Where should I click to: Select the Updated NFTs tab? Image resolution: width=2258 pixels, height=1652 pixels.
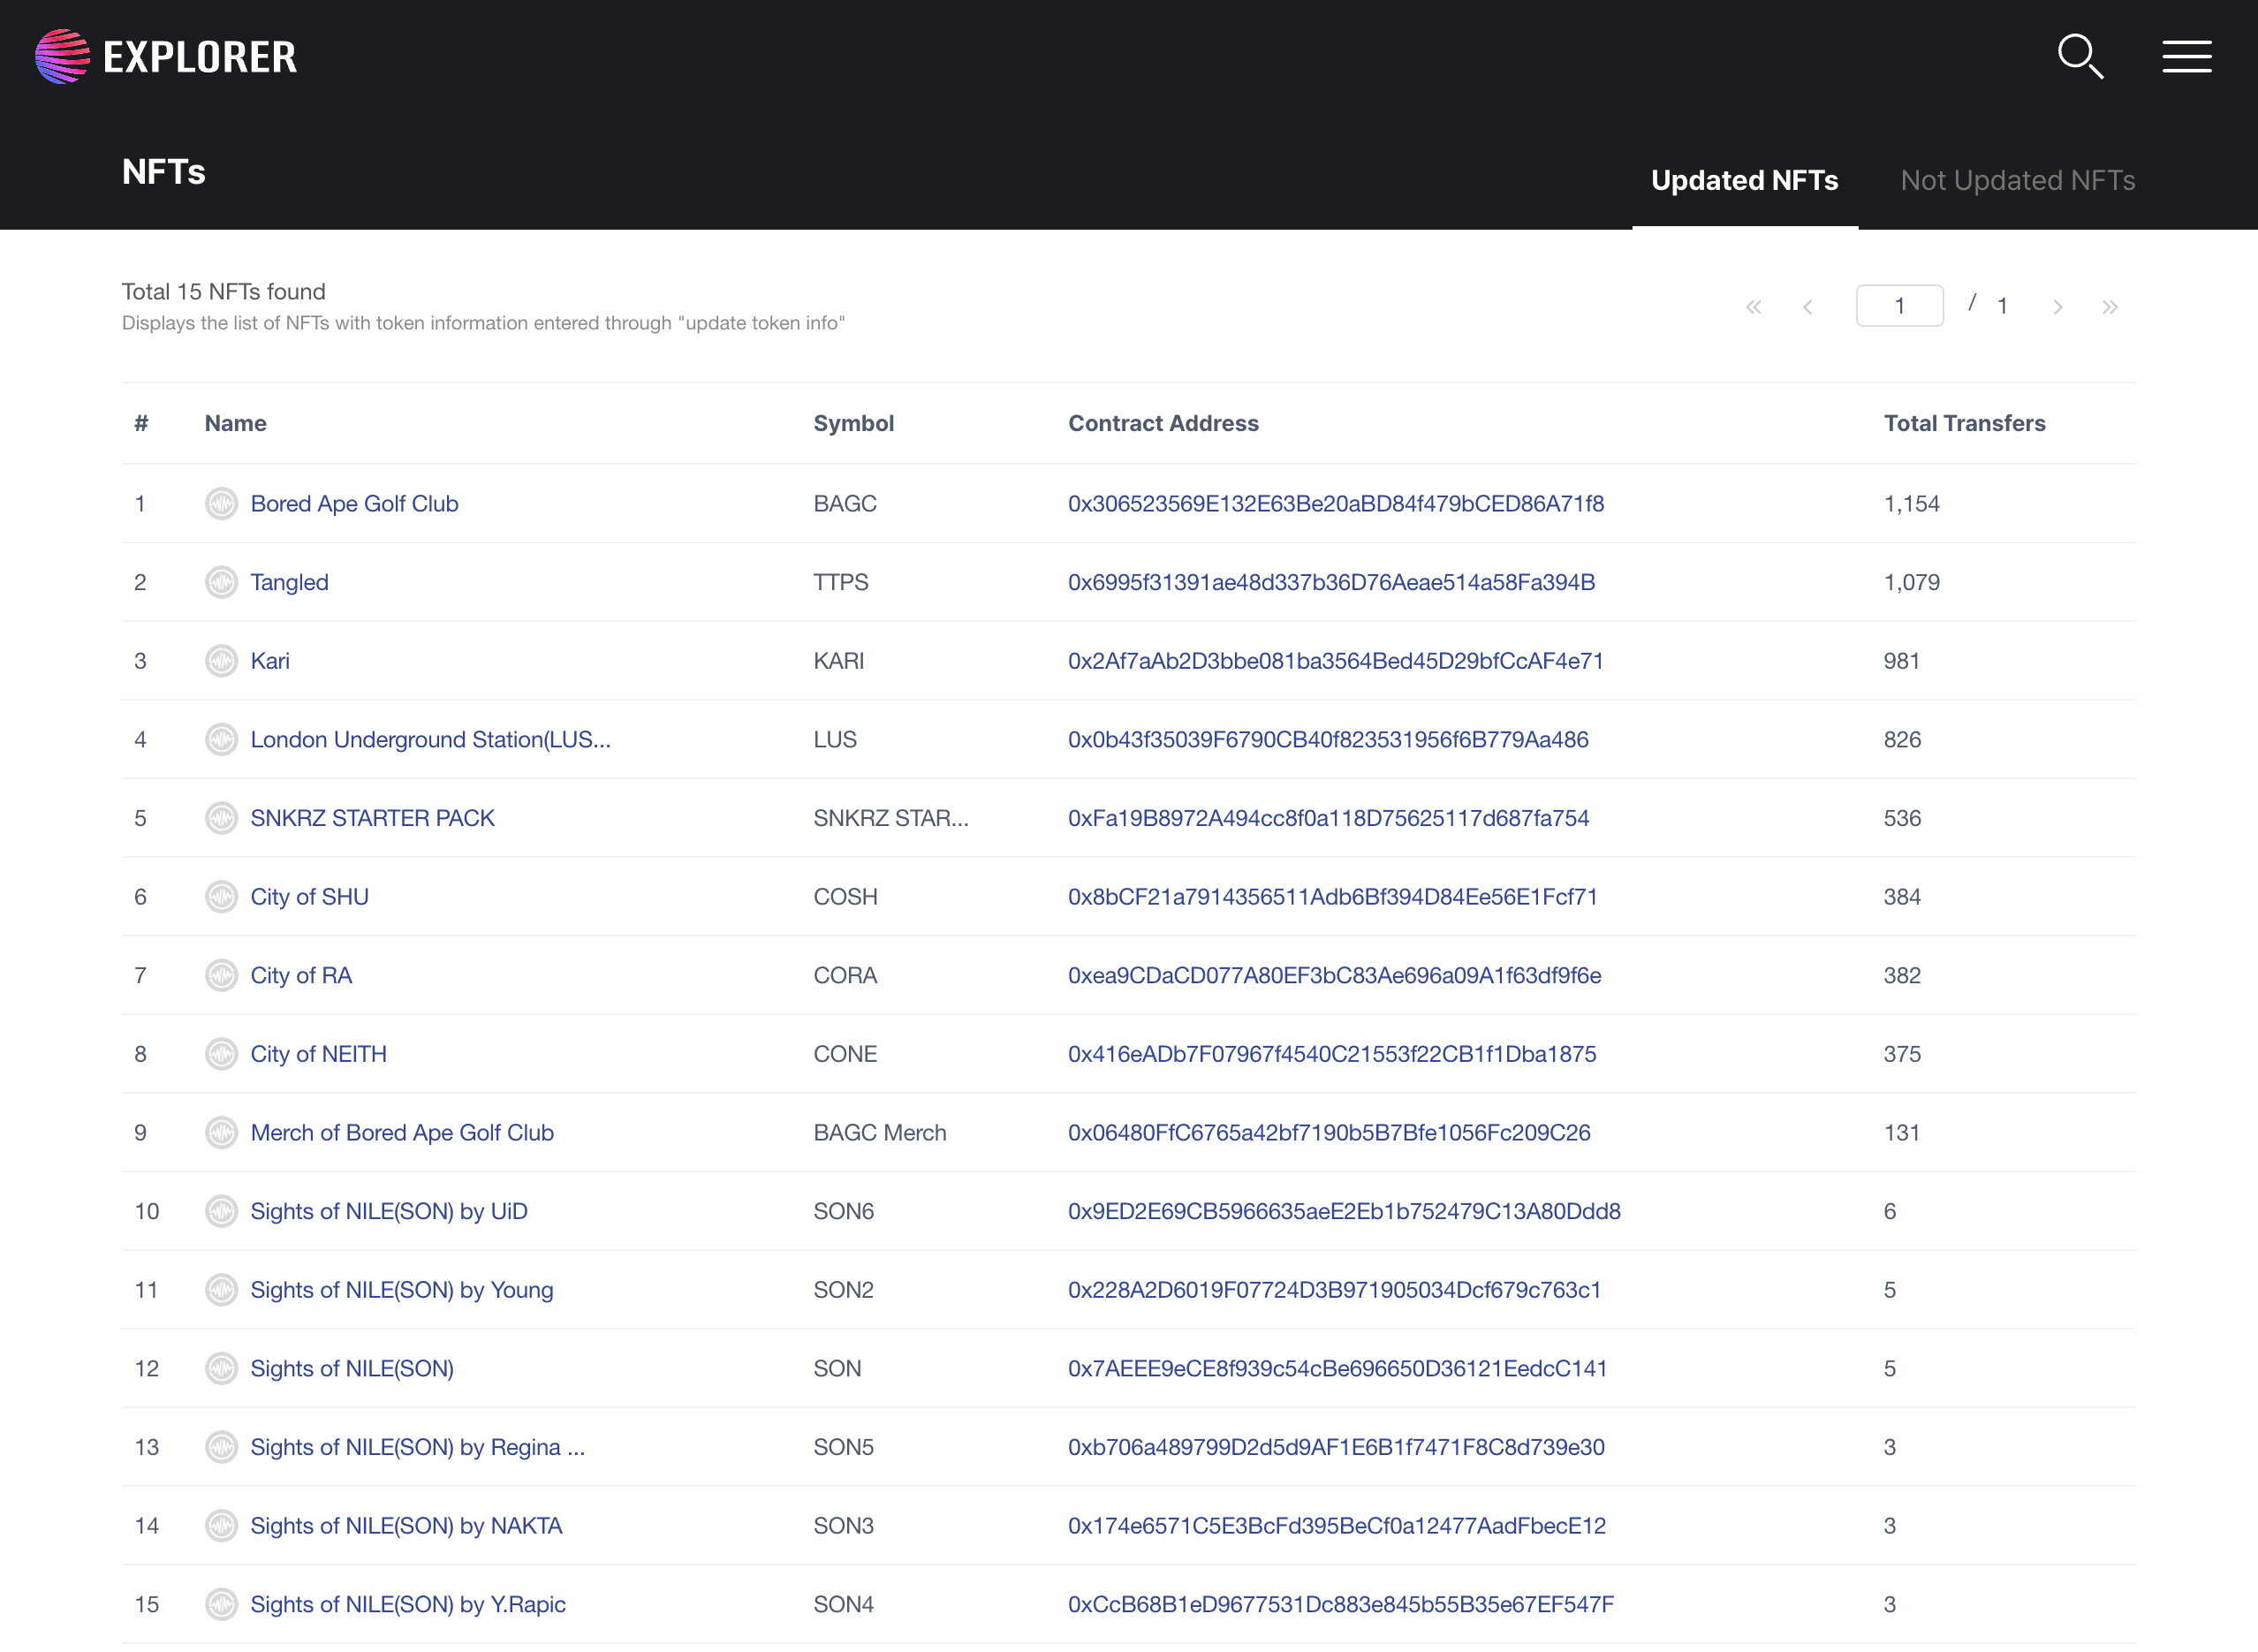(1744, 180)
